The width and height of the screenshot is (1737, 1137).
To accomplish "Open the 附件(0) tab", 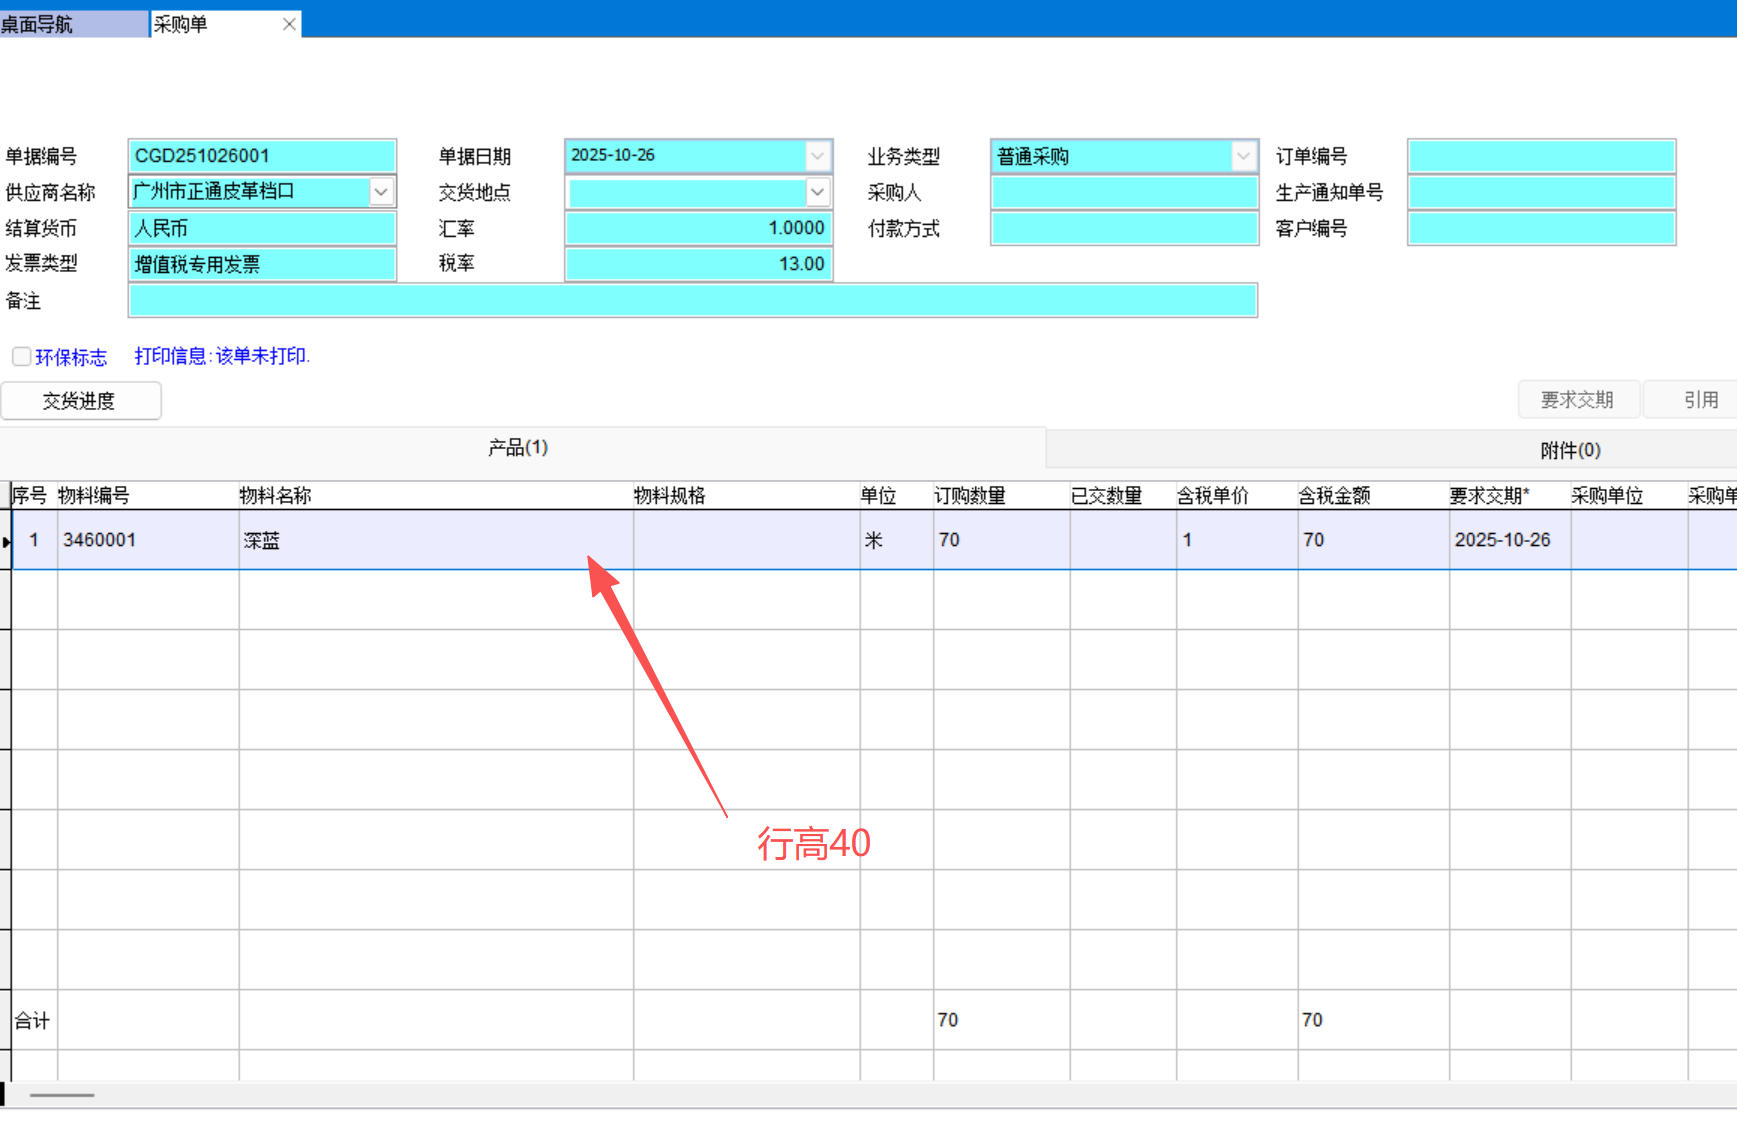I will (x=1570, y=450).
